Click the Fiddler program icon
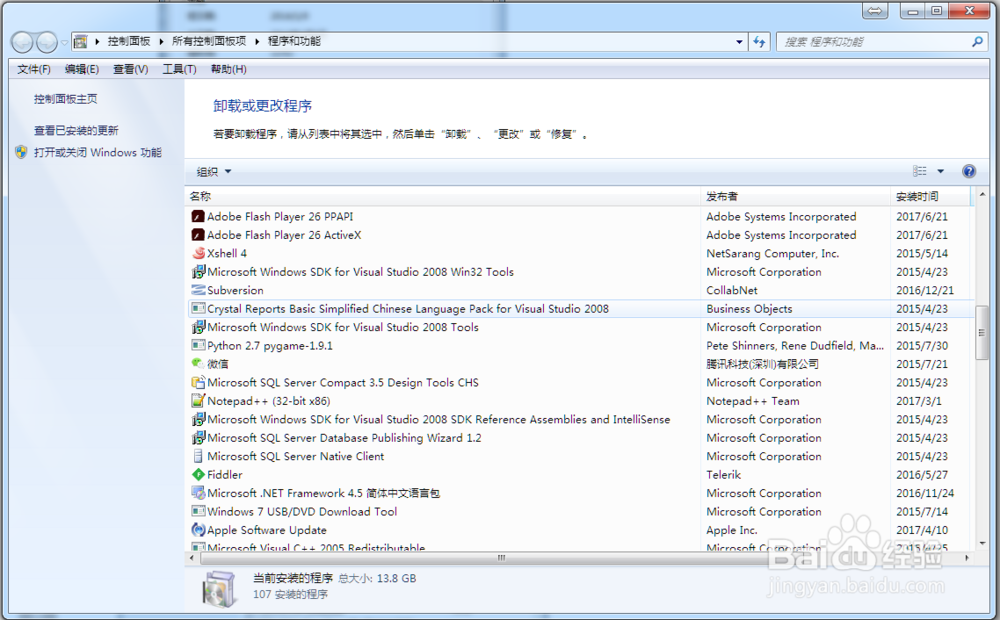Image resolution: width=1000 pixels, height=620 pixels. 198,475
